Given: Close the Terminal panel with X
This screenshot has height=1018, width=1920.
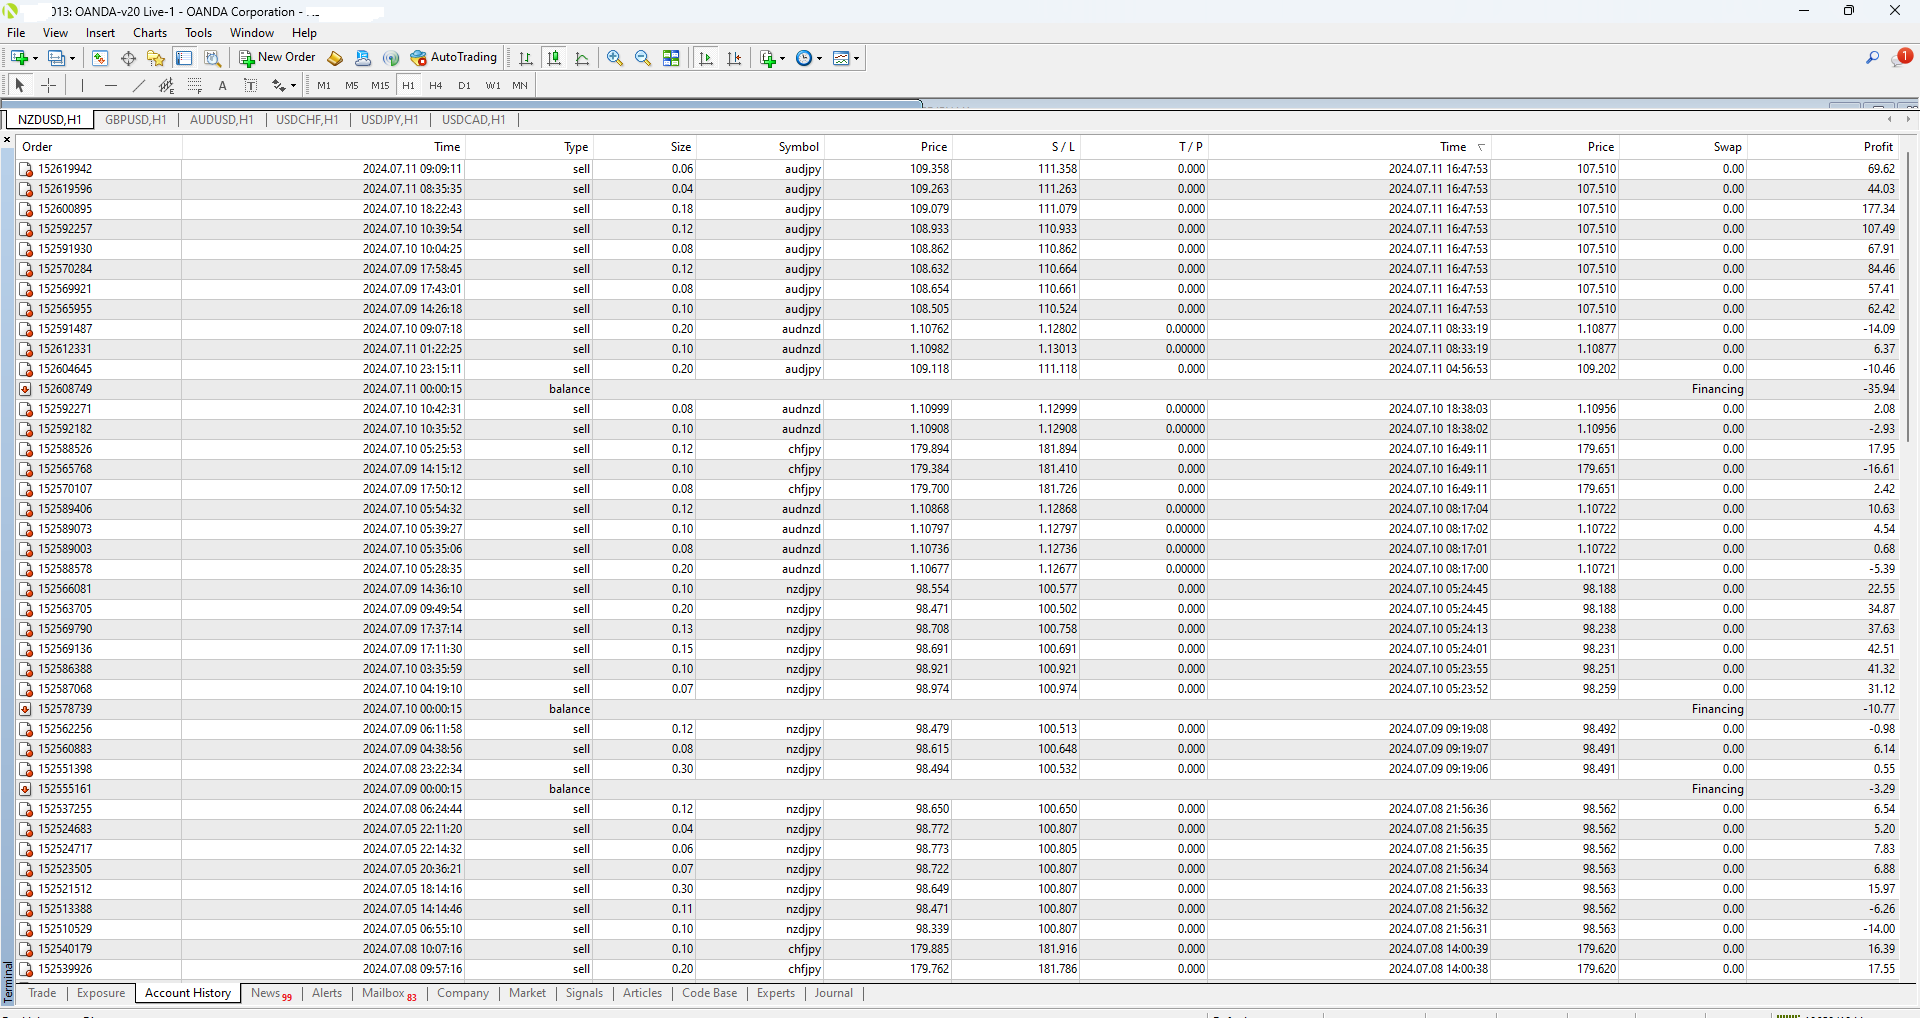Looking at the screenshot, I should pos(7,139).
